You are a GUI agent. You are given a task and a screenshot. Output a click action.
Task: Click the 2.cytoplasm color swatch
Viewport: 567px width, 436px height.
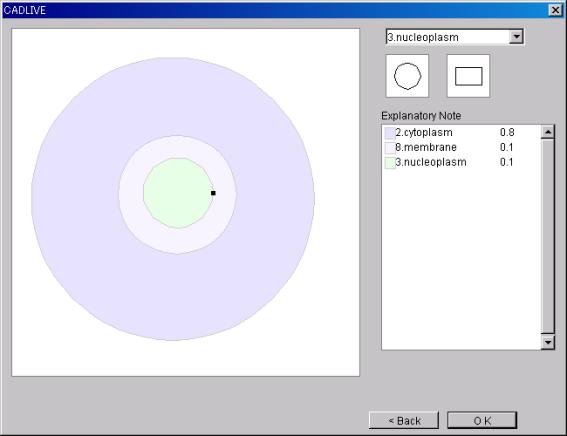[390, 133]
